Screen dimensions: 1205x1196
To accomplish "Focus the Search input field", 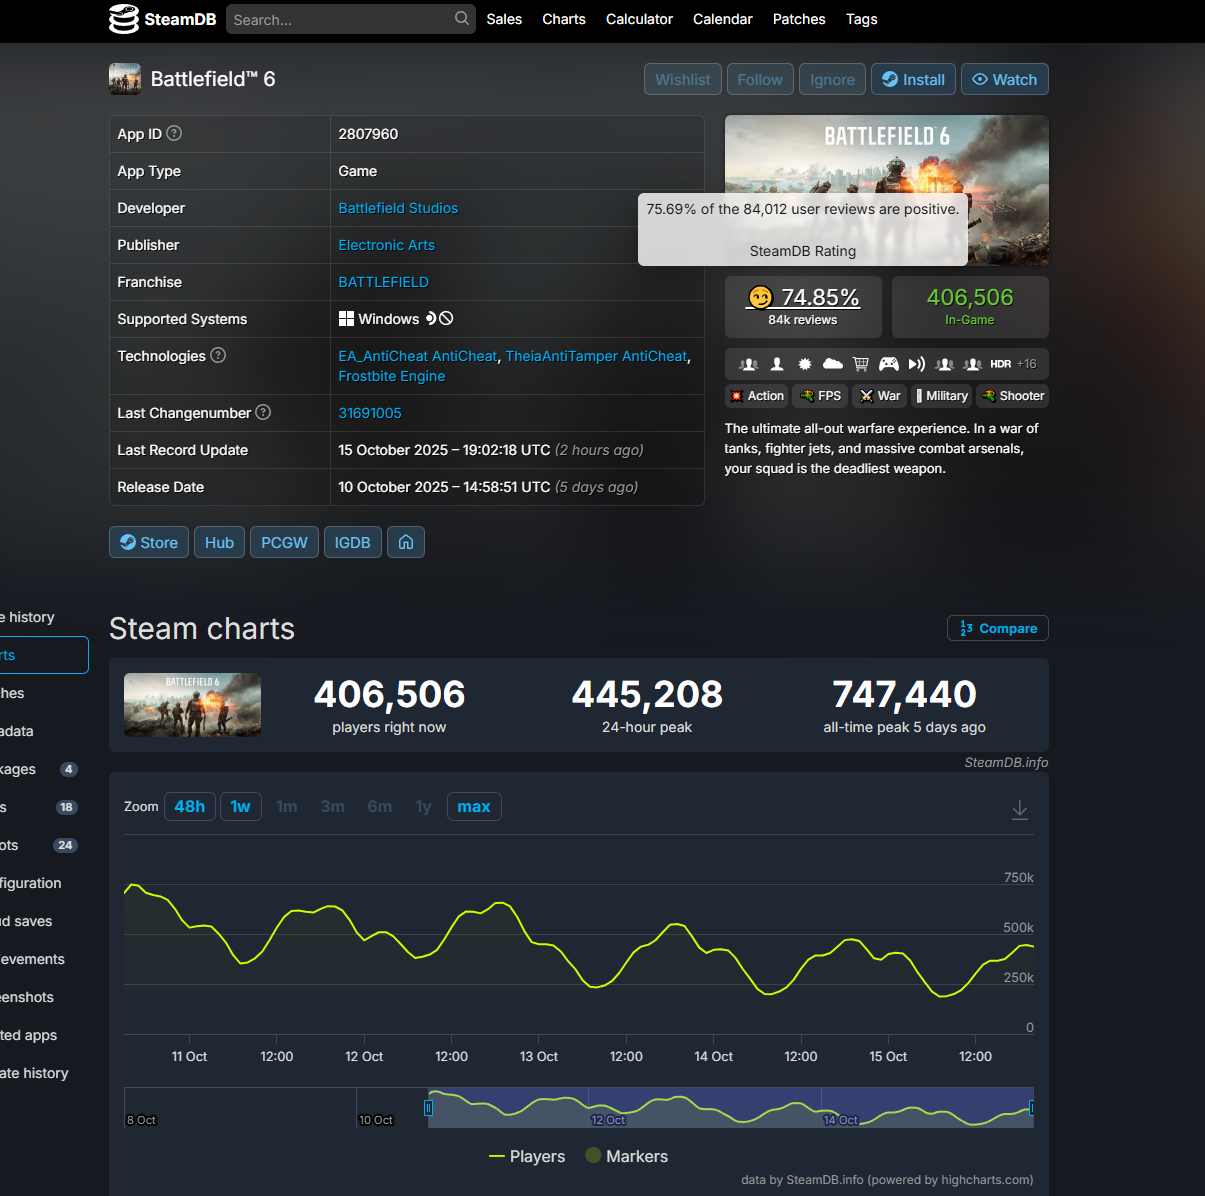I will pyautogui.click(x=350, y=19).
